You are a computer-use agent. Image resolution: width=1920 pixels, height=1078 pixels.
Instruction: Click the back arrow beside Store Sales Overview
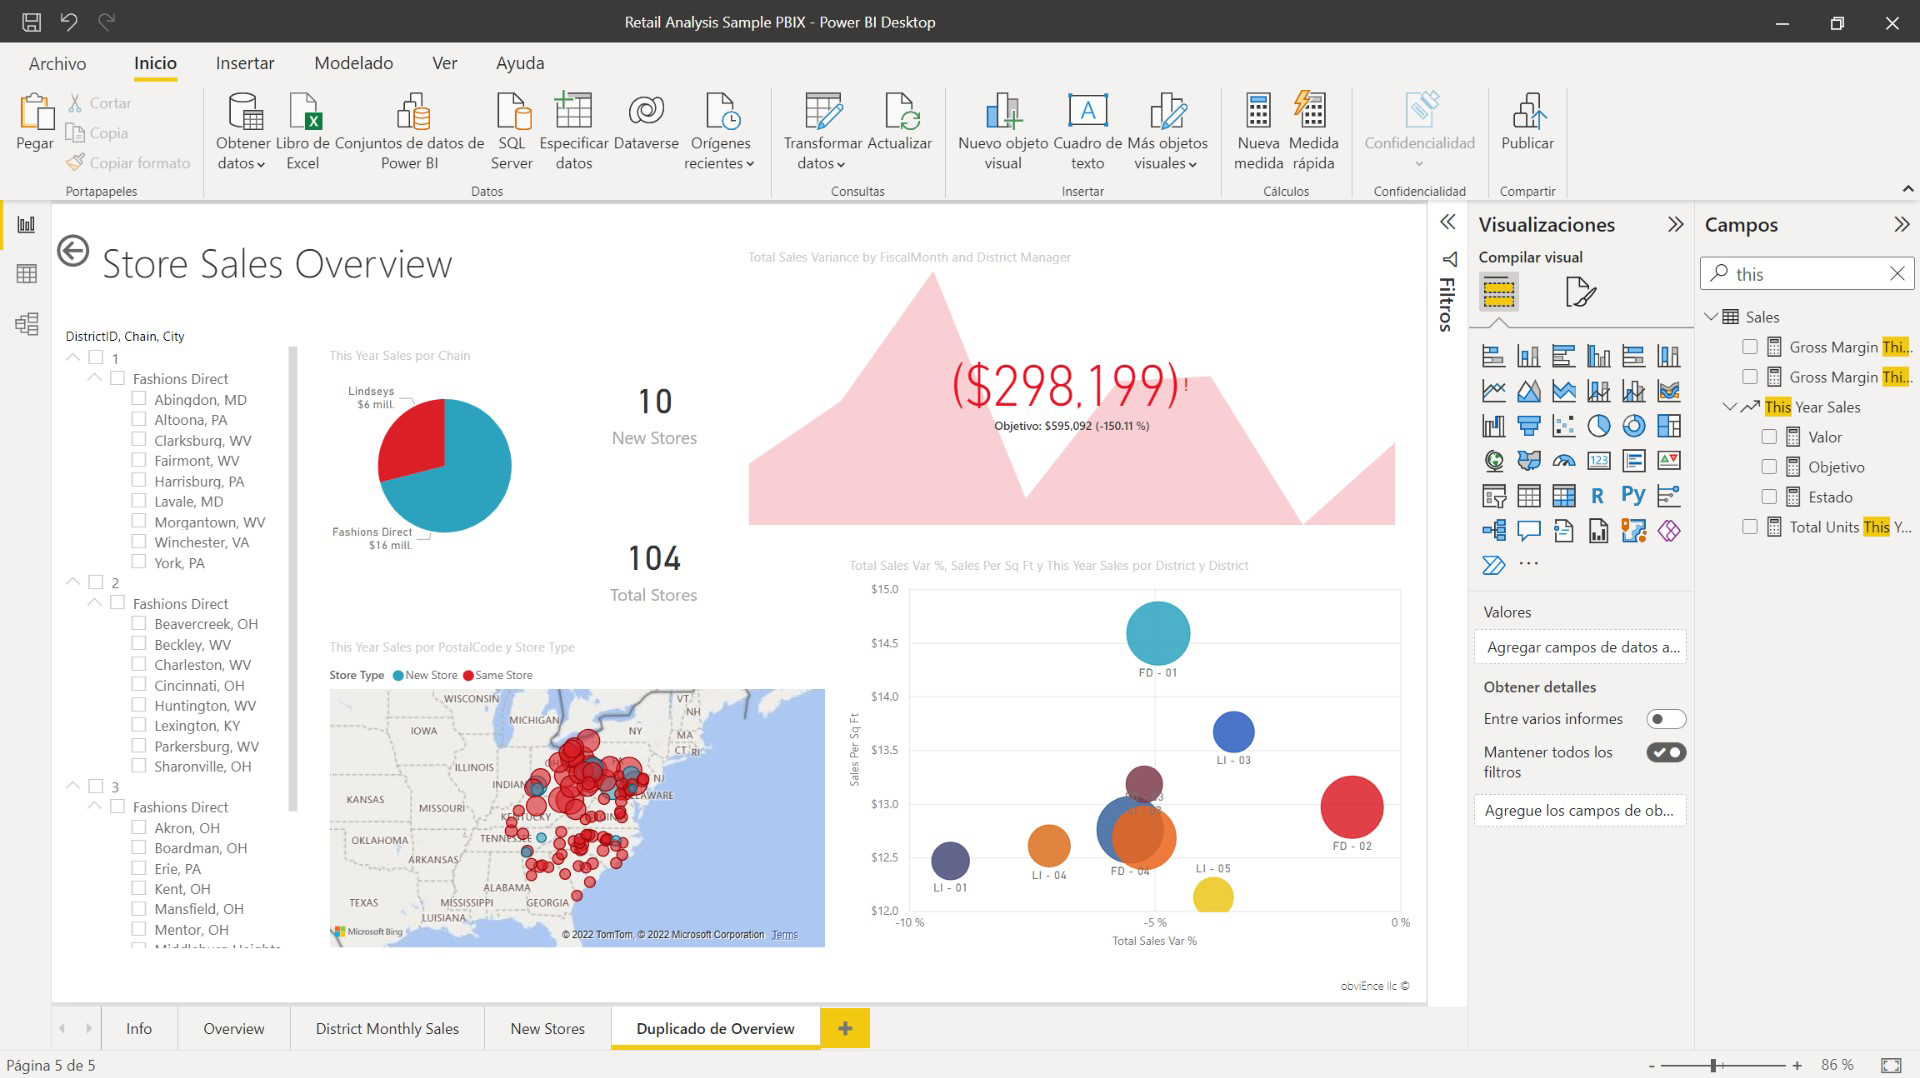click(73, 250)
